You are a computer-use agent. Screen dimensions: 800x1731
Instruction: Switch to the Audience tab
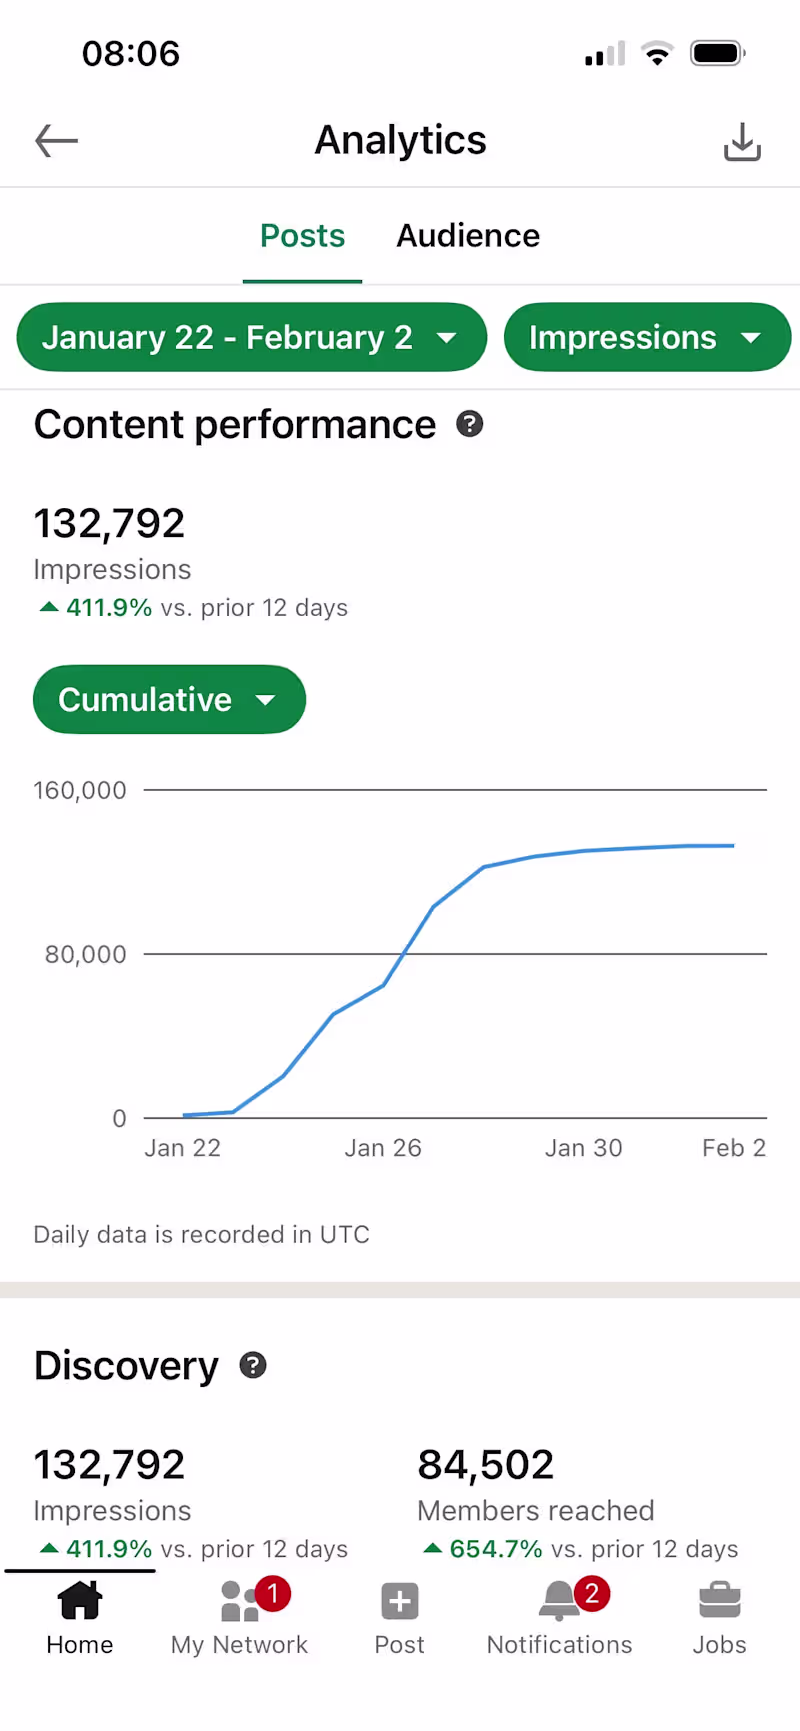pyautogui.click(x=468, y=235)
